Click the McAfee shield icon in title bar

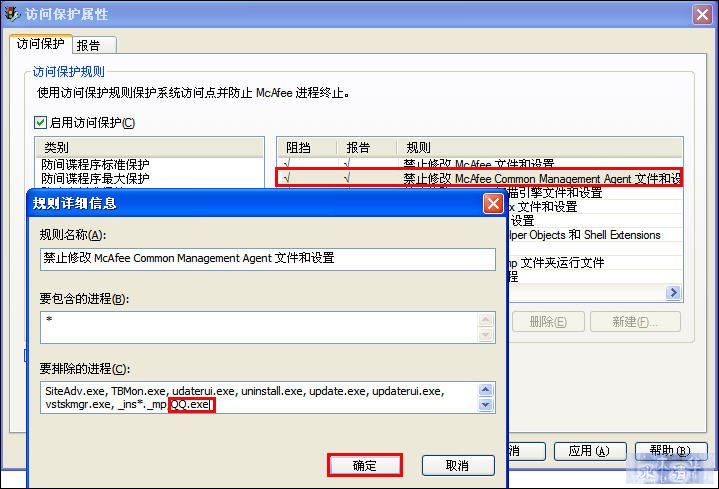click(12, 14)
